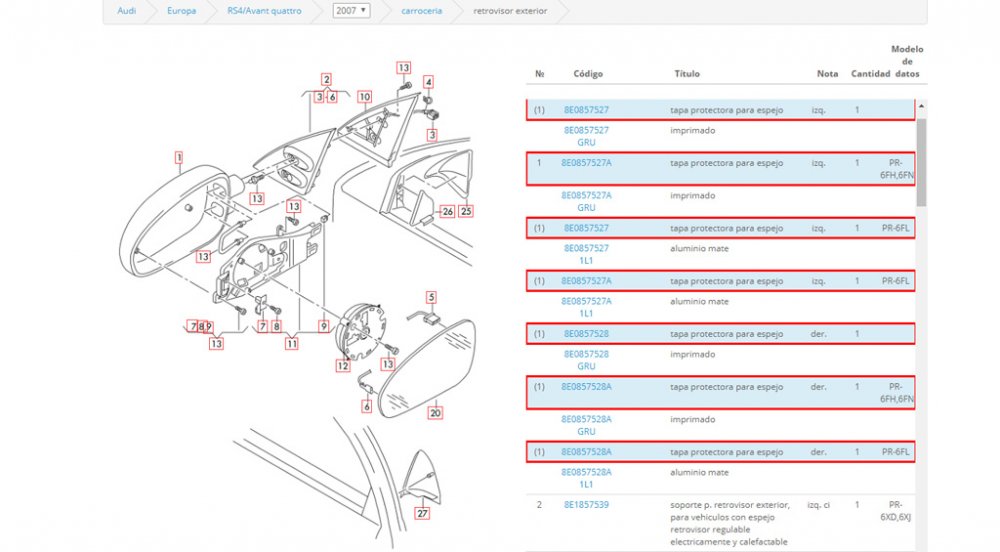1000x552 pixels.
Task: Open the 8E0857527A 1L1 part code link
Action: click(x=586, y=307)
